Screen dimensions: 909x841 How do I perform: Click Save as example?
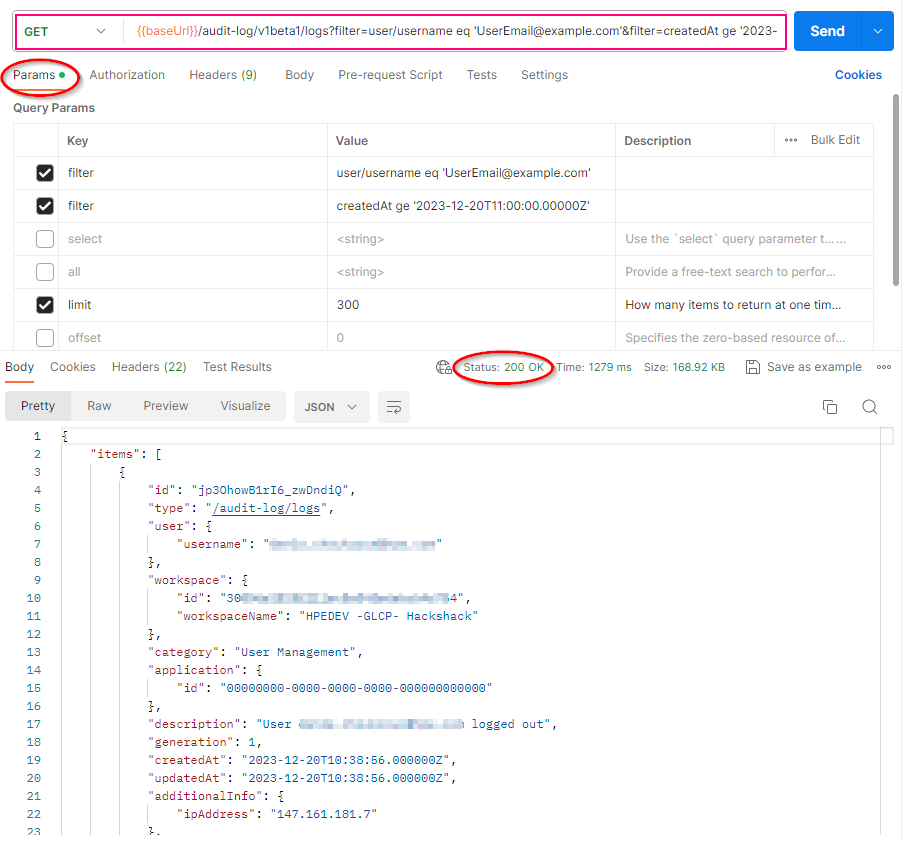803,367
